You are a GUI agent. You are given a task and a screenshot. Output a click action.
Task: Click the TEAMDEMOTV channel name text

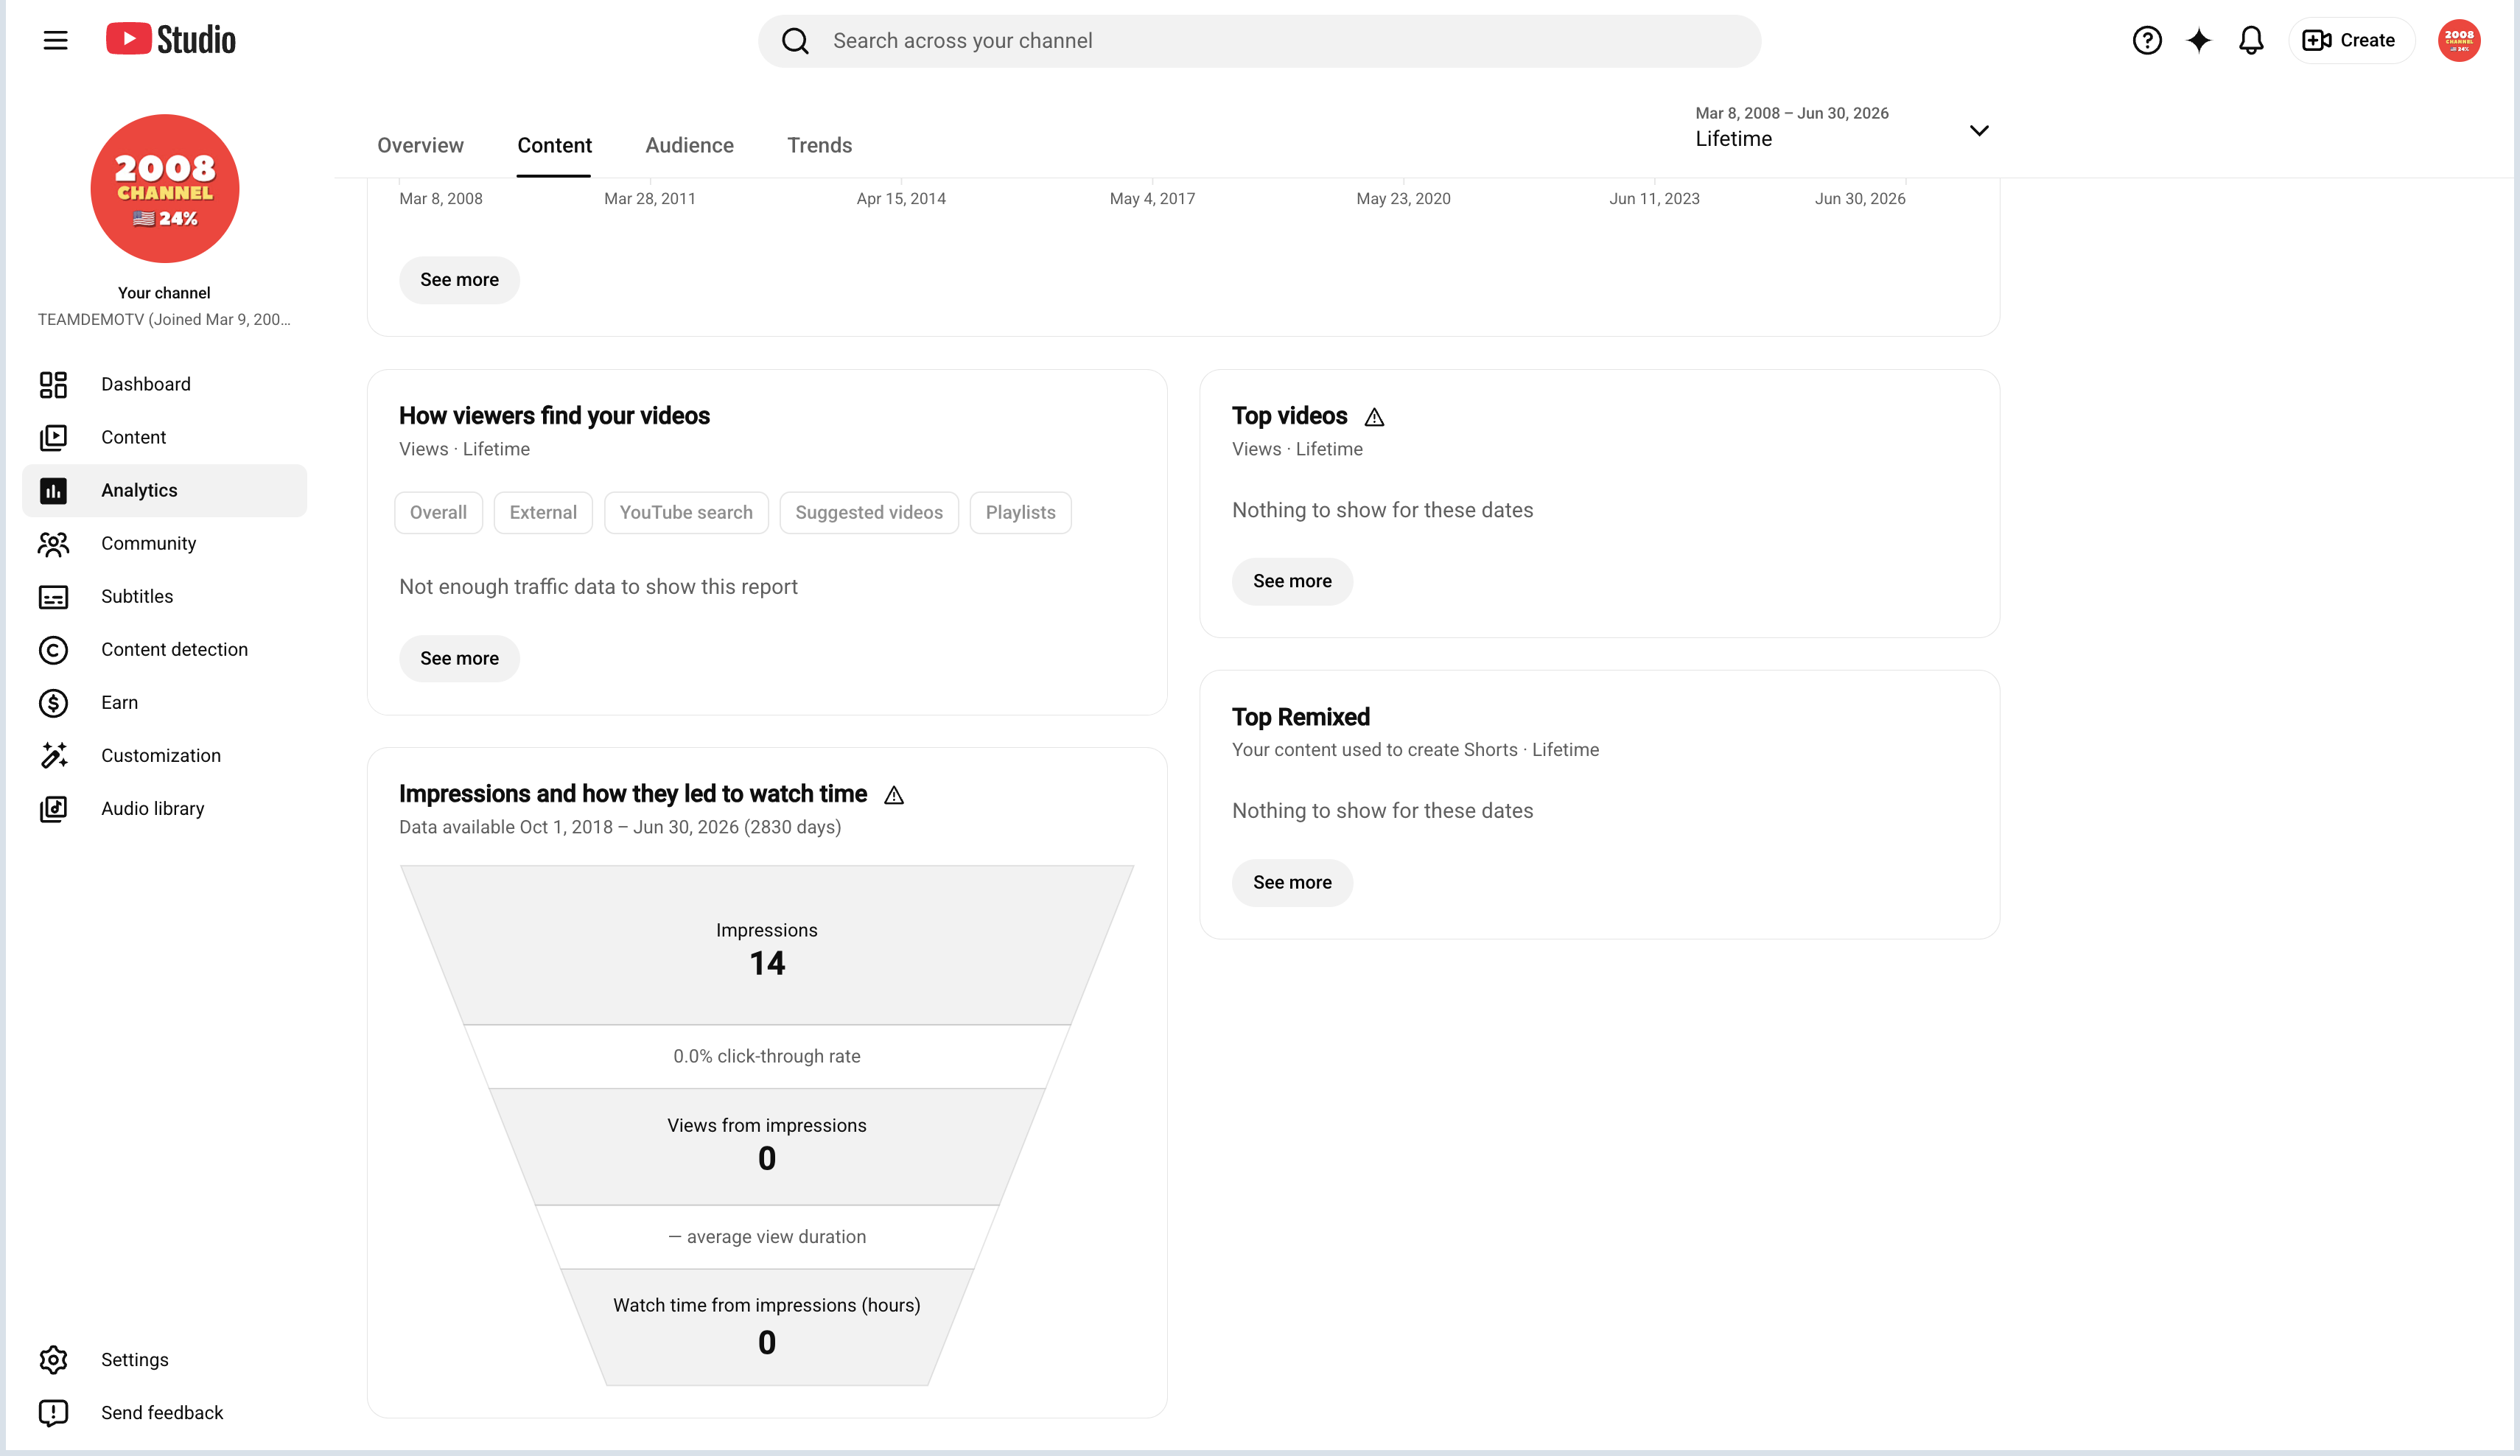164,319
